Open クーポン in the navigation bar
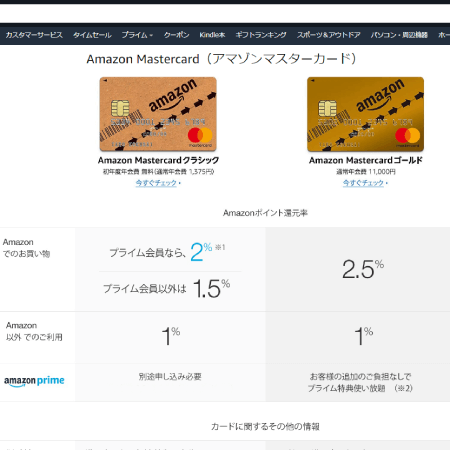Image resolution: width=450 pixels, height=450 pixels. [x=176, y=35]
